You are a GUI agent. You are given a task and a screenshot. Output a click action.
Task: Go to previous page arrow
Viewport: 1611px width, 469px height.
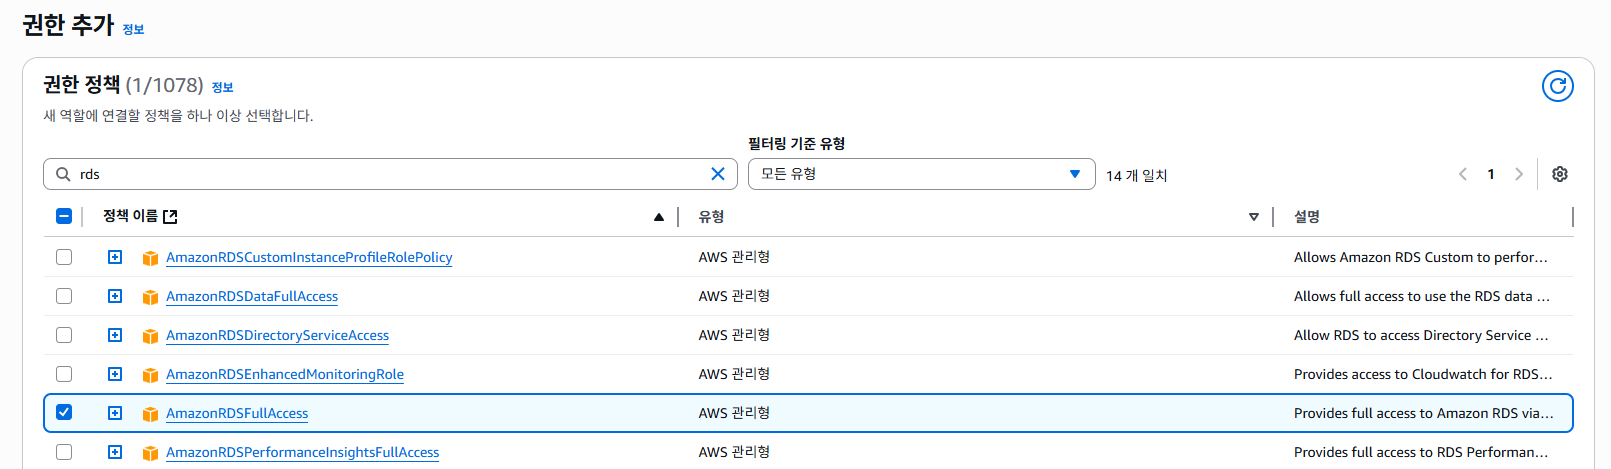point(1463,174)
